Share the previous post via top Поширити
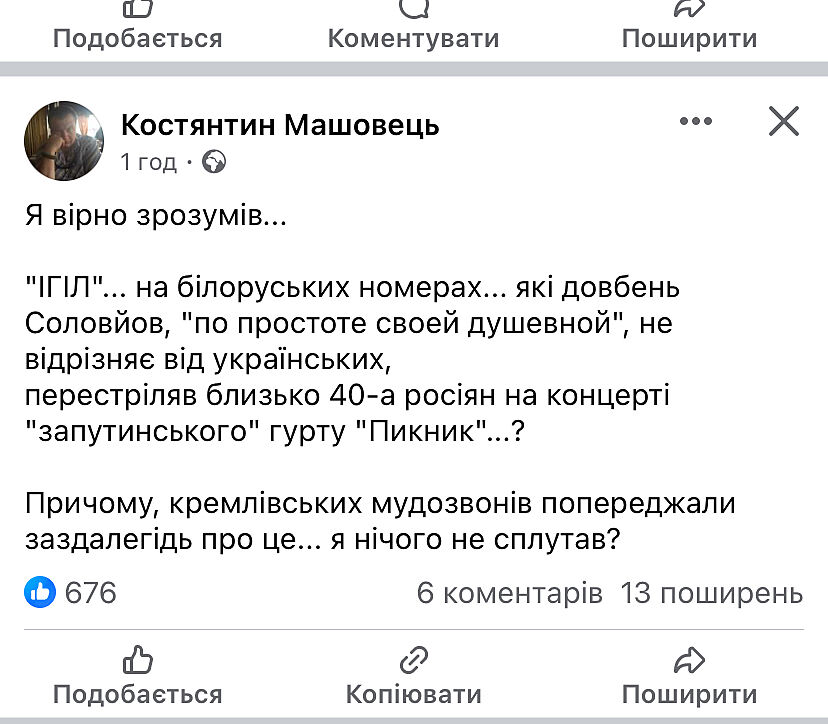This screenshot has width=828, height=724. [689, 38]
